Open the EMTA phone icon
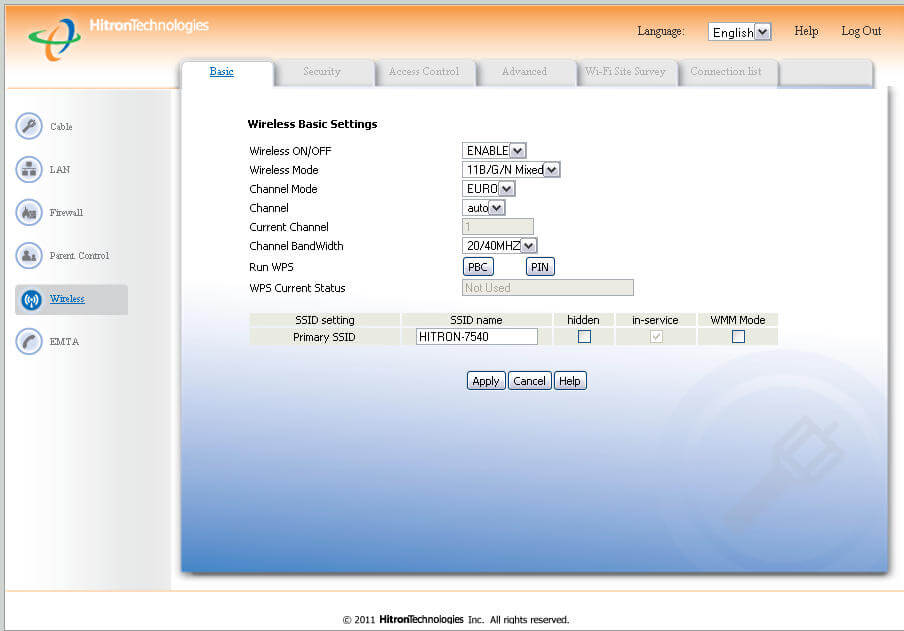The image size is (904, 631). [x=29, y=342]
